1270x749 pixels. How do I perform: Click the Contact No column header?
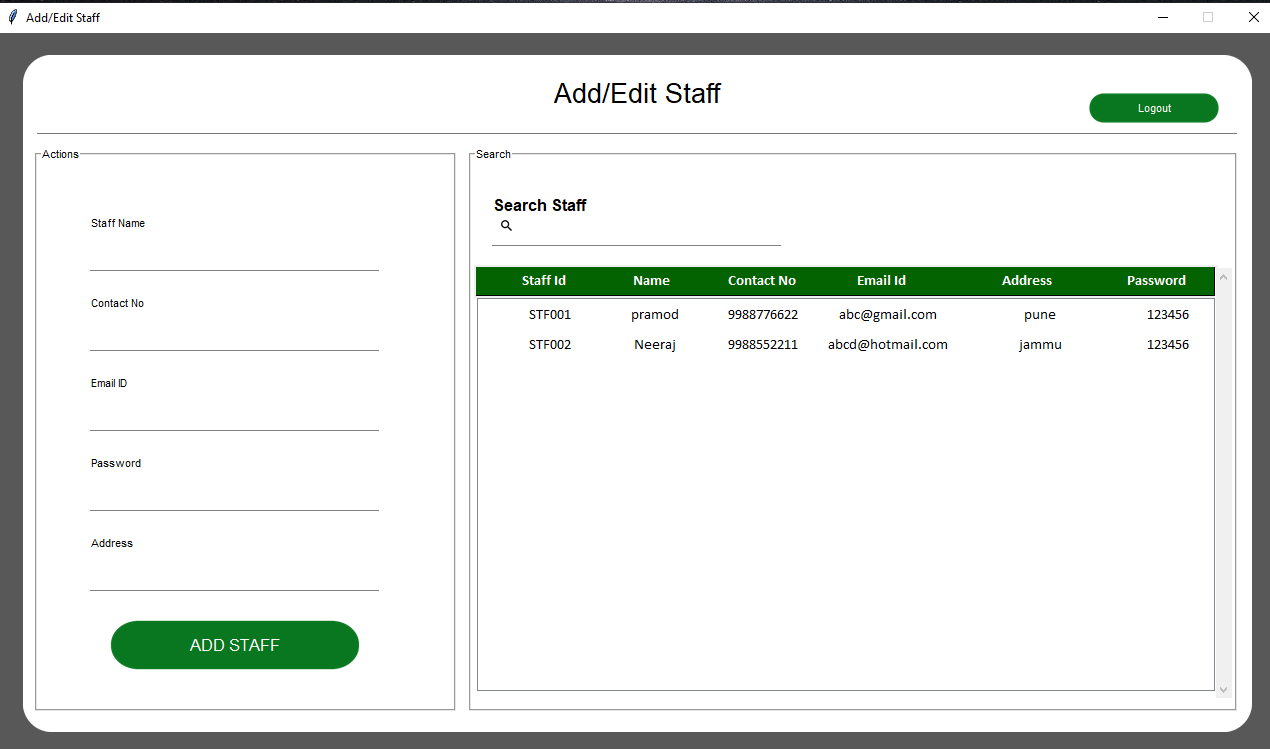pyautogui.click(x=761, y=281)
